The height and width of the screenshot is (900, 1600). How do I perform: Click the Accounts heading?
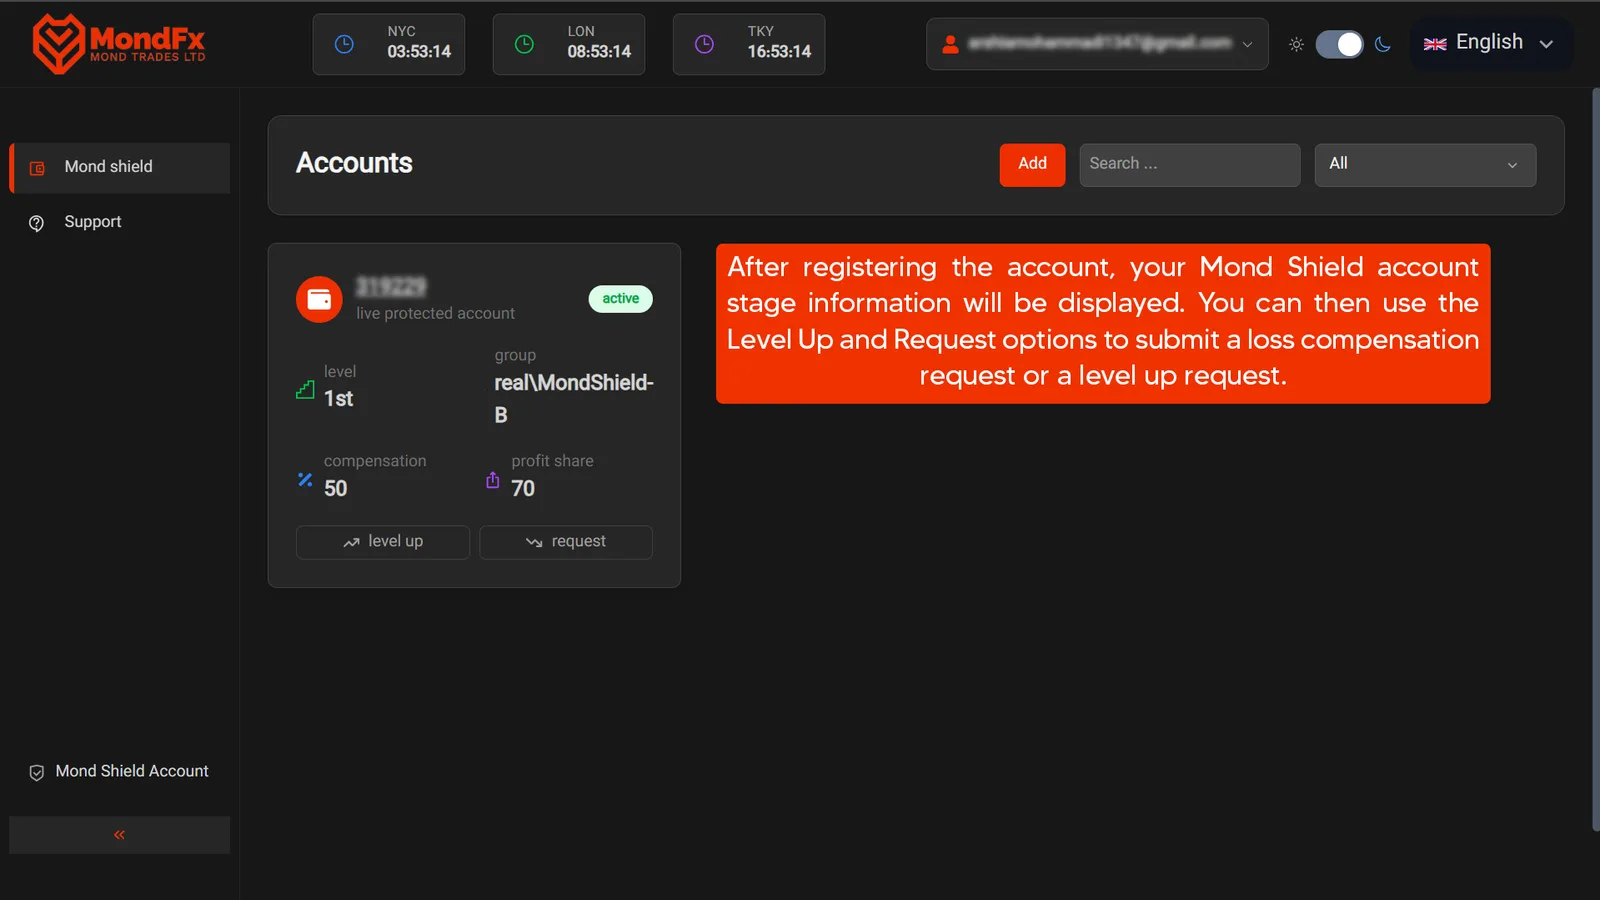pos(354,164)
